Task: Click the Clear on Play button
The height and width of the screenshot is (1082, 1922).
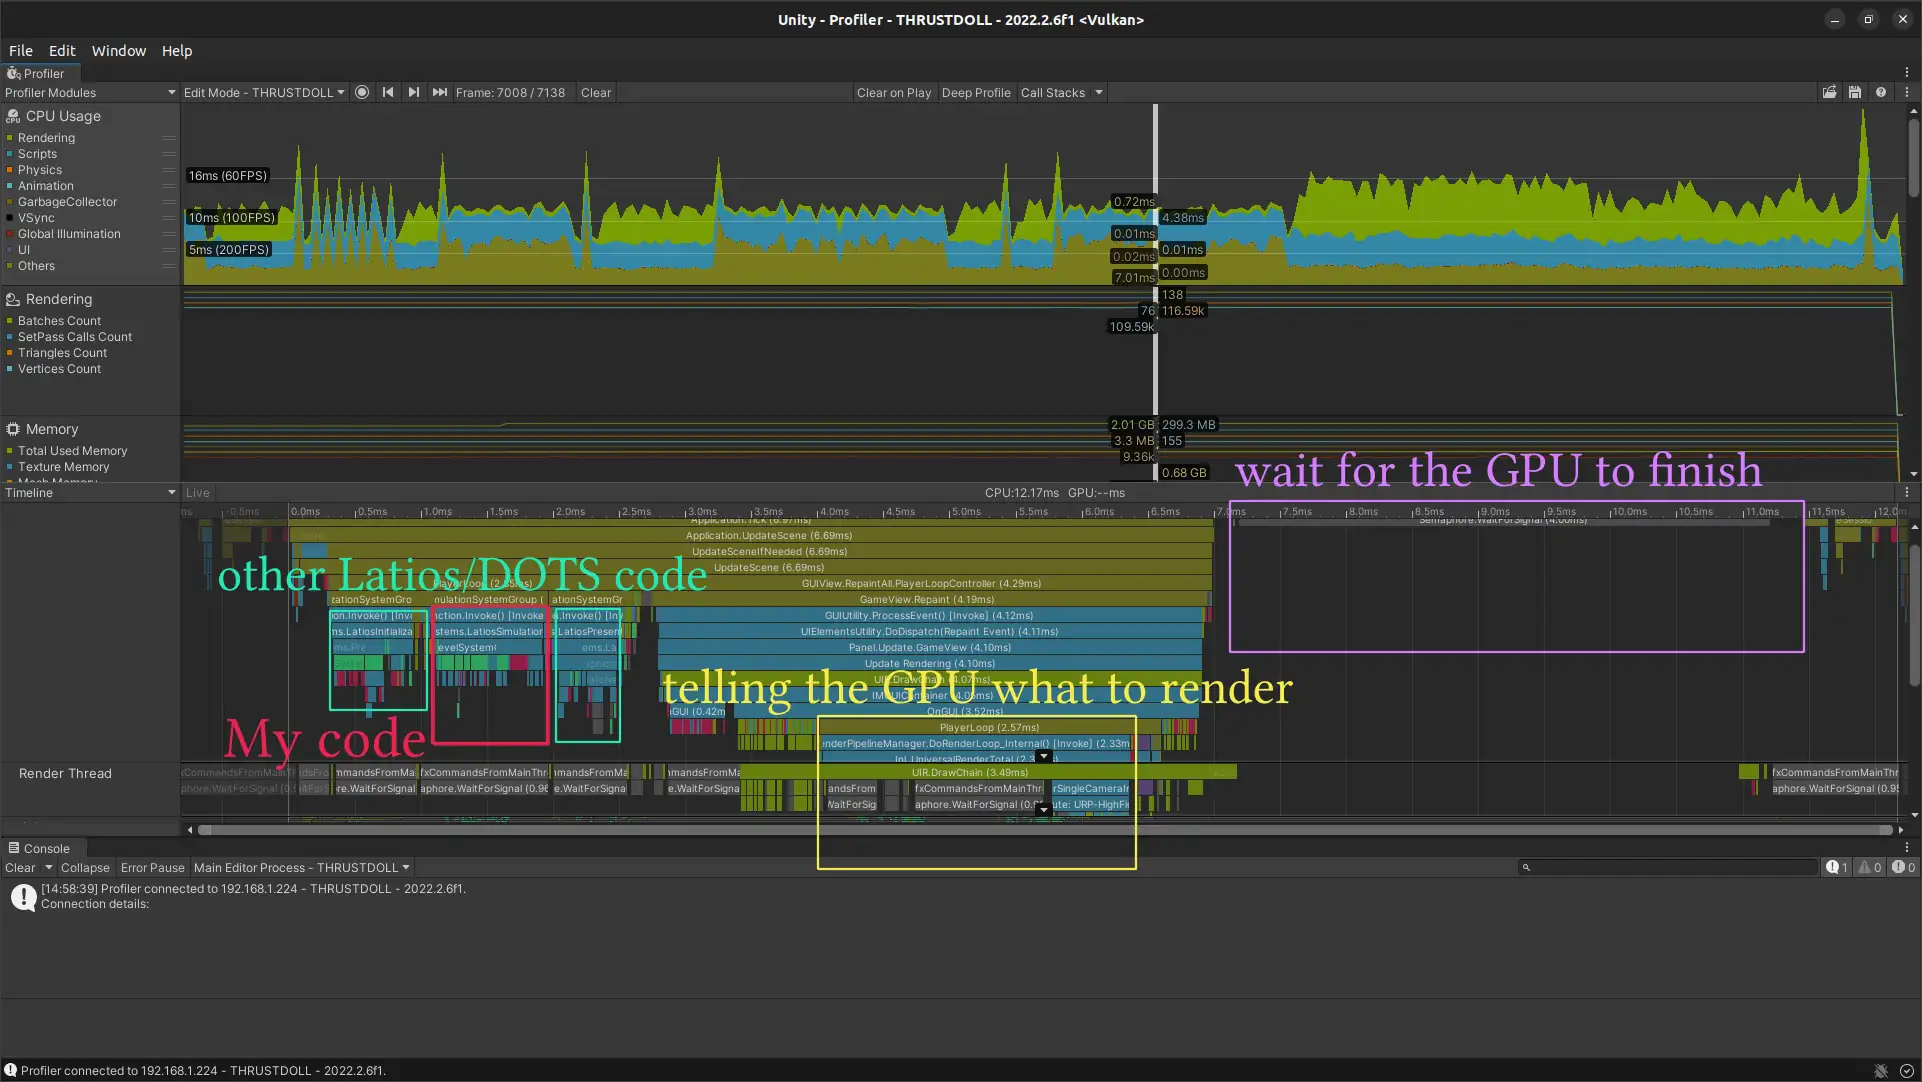Action: 892,92
